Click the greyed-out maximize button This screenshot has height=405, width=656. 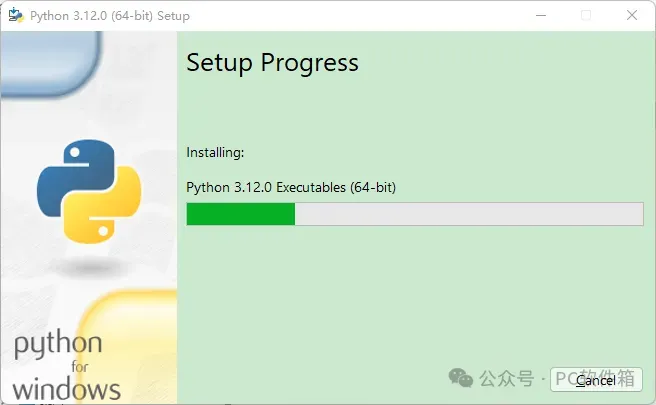[x=586, y=16]
